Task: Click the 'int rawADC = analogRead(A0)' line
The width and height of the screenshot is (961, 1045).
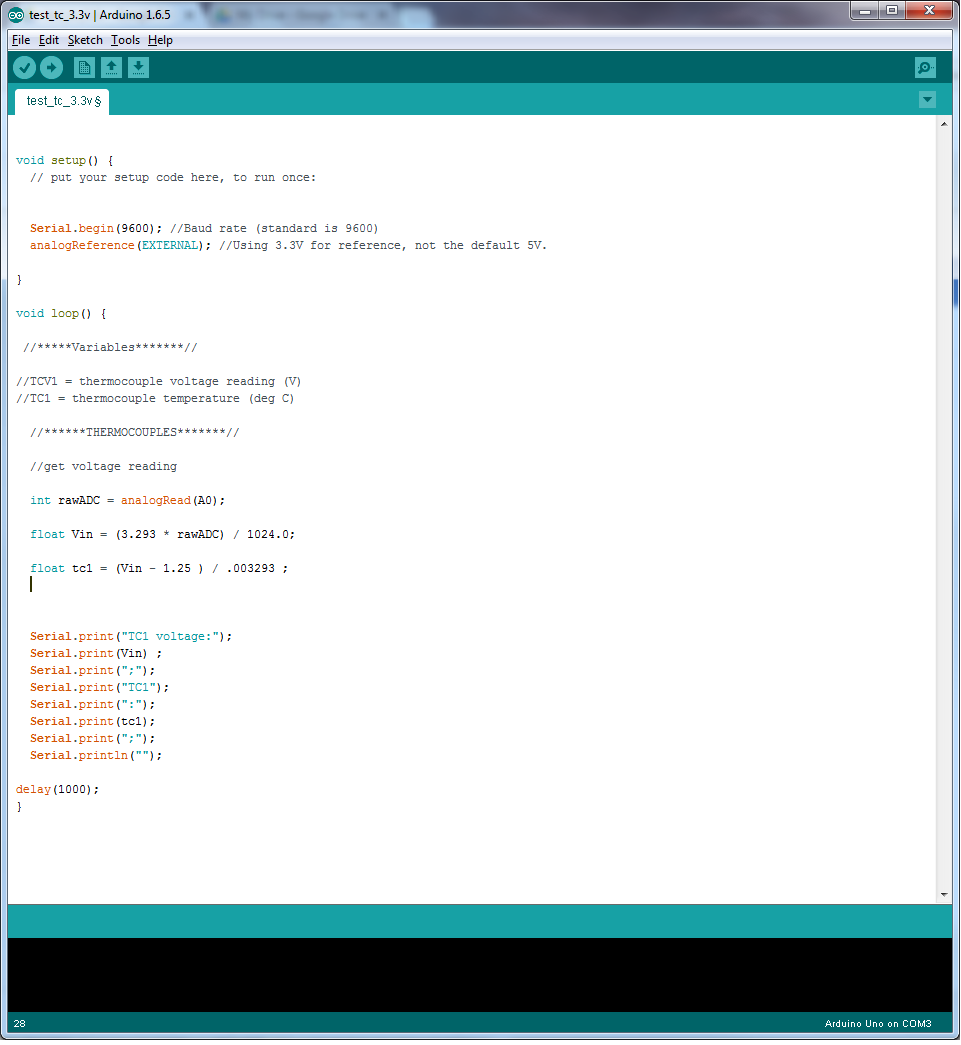Action: [x=127, y=501]
